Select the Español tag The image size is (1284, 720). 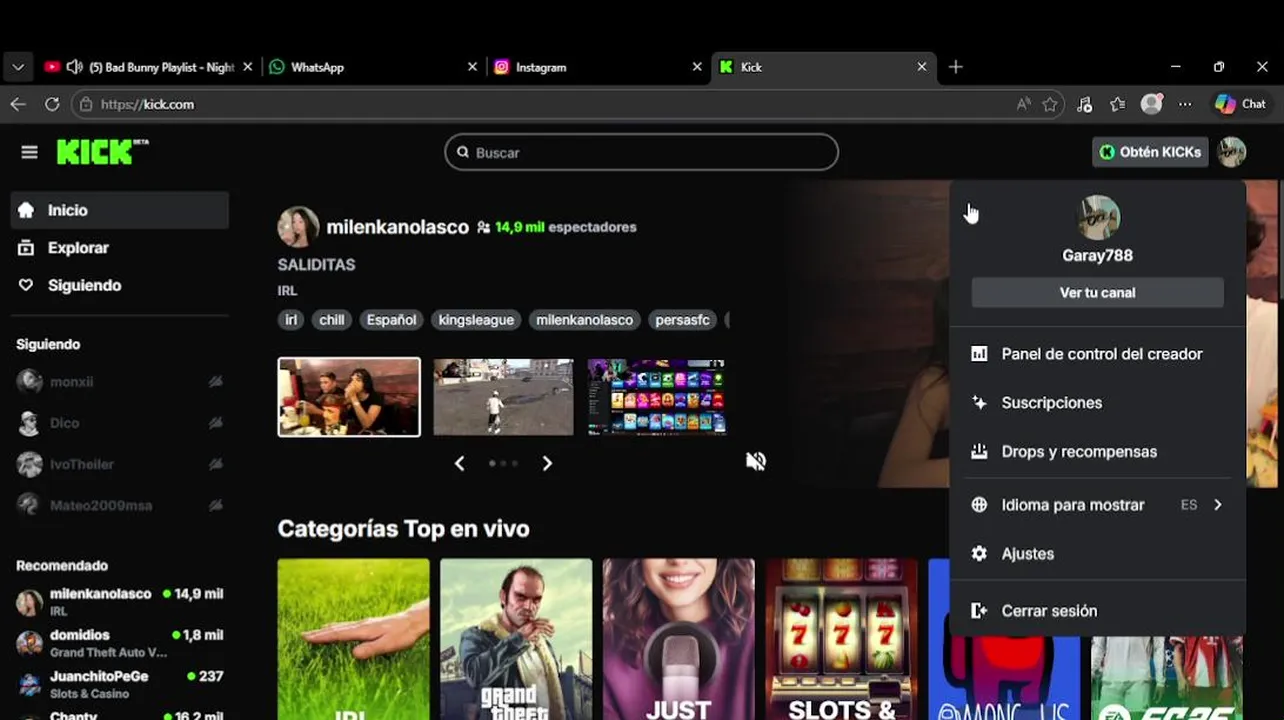[x=391, y=320]
